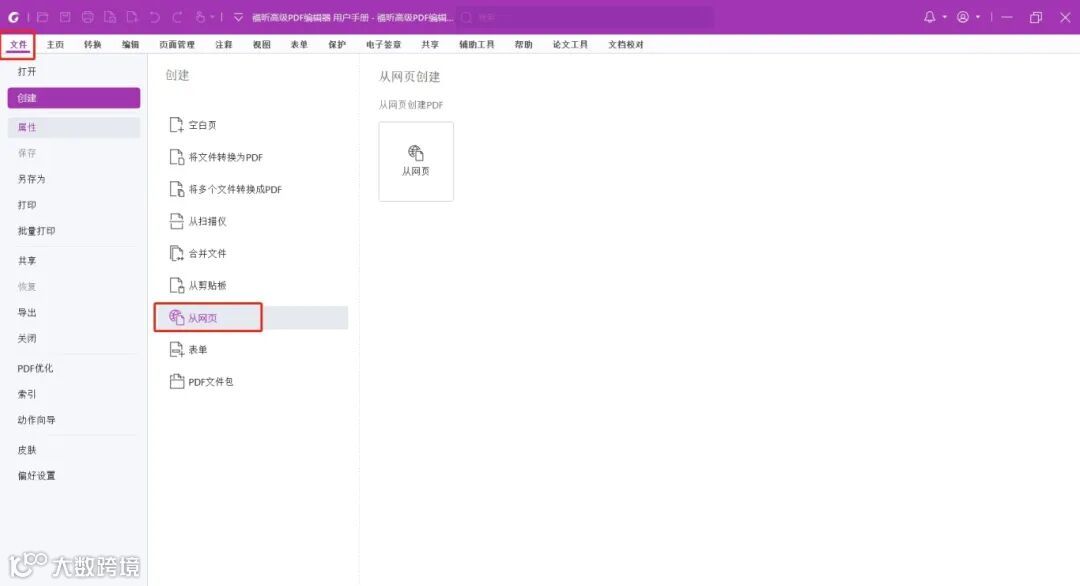Screen dimensions: 1080x586
Task: Open the customize quick access toolbar dropdown
Action: point(238,17)
